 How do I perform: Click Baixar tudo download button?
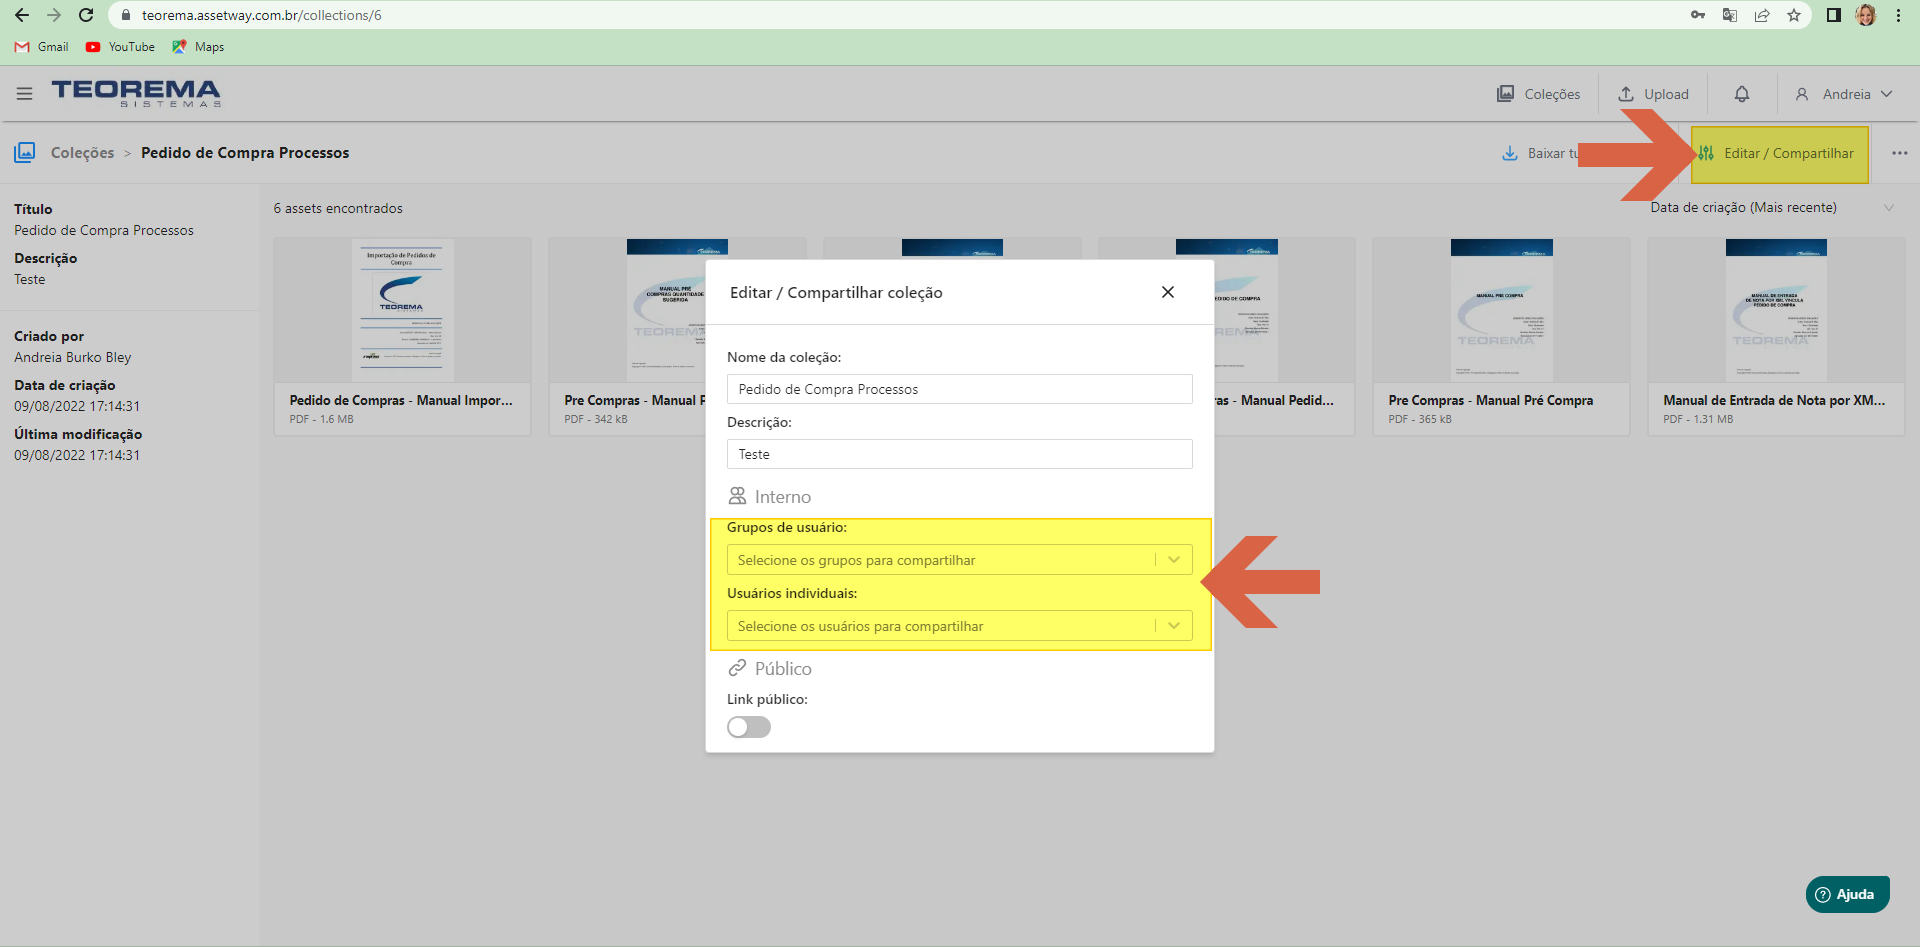(1540, 153)
